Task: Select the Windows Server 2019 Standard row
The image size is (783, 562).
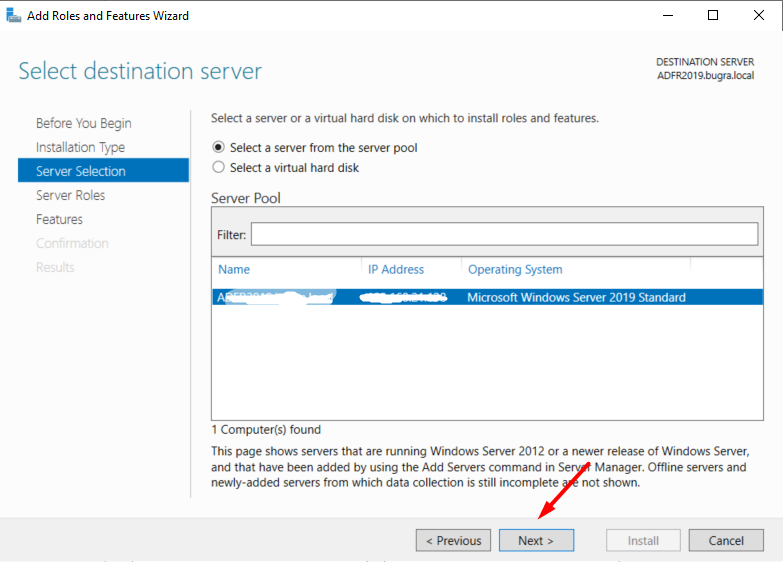Action: (487, 297)
